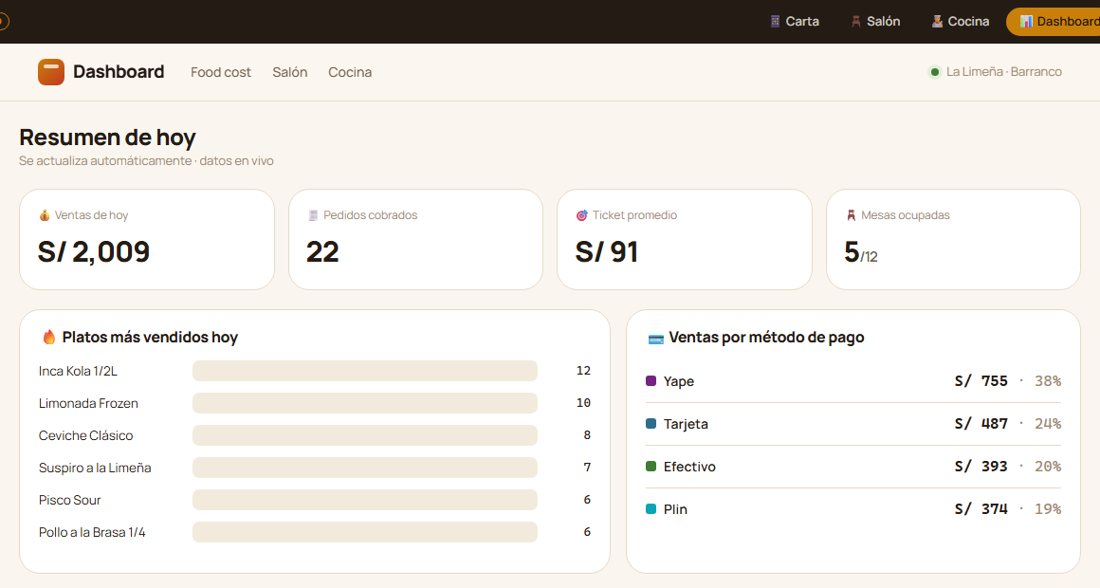
Task: Select the Limonada Frozen label
Action: 88,403
